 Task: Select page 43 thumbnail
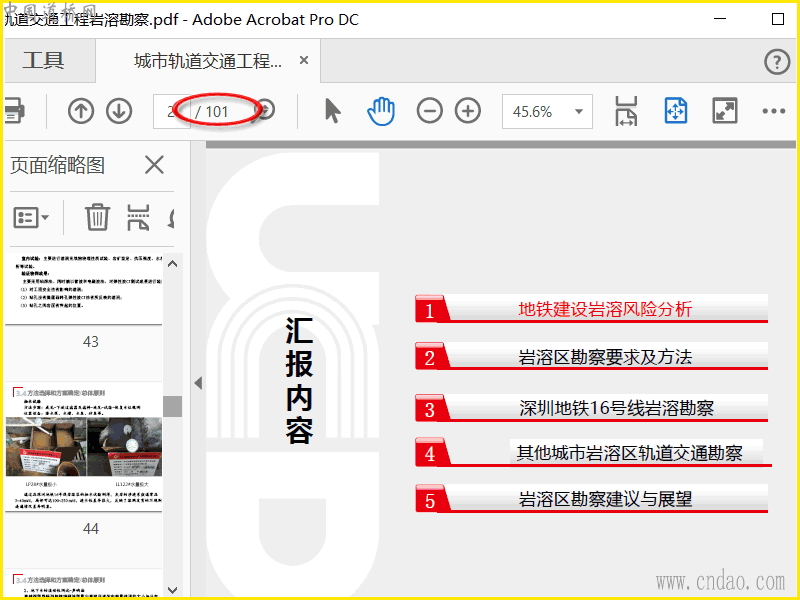click(84, 289)
